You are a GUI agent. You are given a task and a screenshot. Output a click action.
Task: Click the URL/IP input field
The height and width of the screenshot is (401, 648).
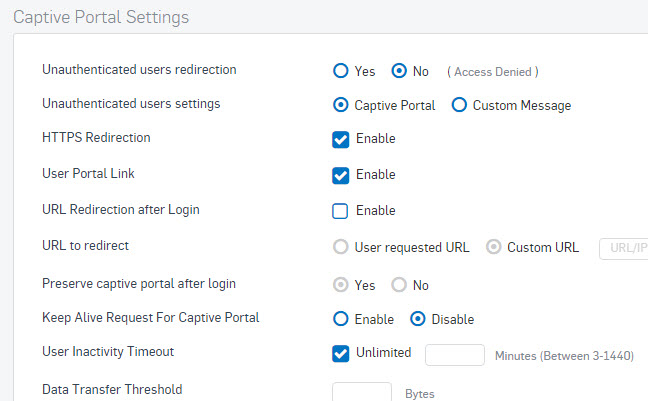[624, 248]
